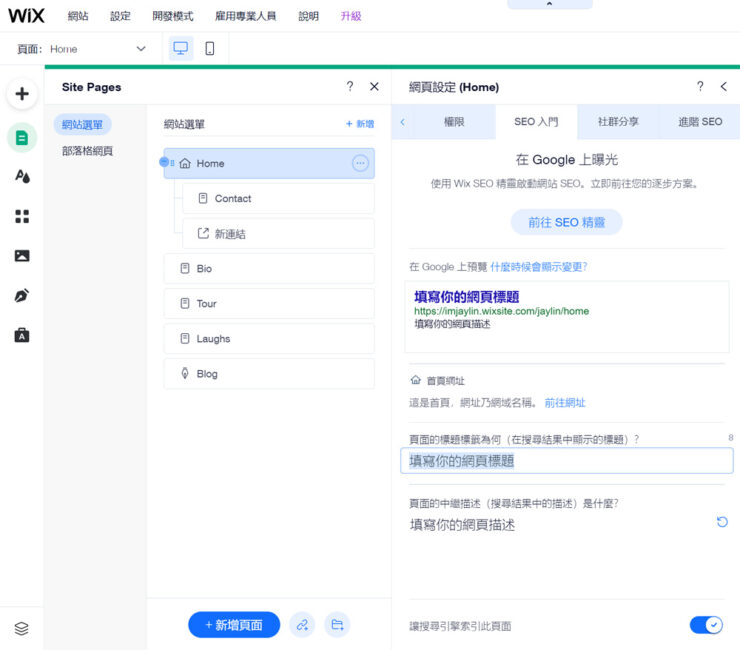Click the Blog page pen icon

click(185, 373)
